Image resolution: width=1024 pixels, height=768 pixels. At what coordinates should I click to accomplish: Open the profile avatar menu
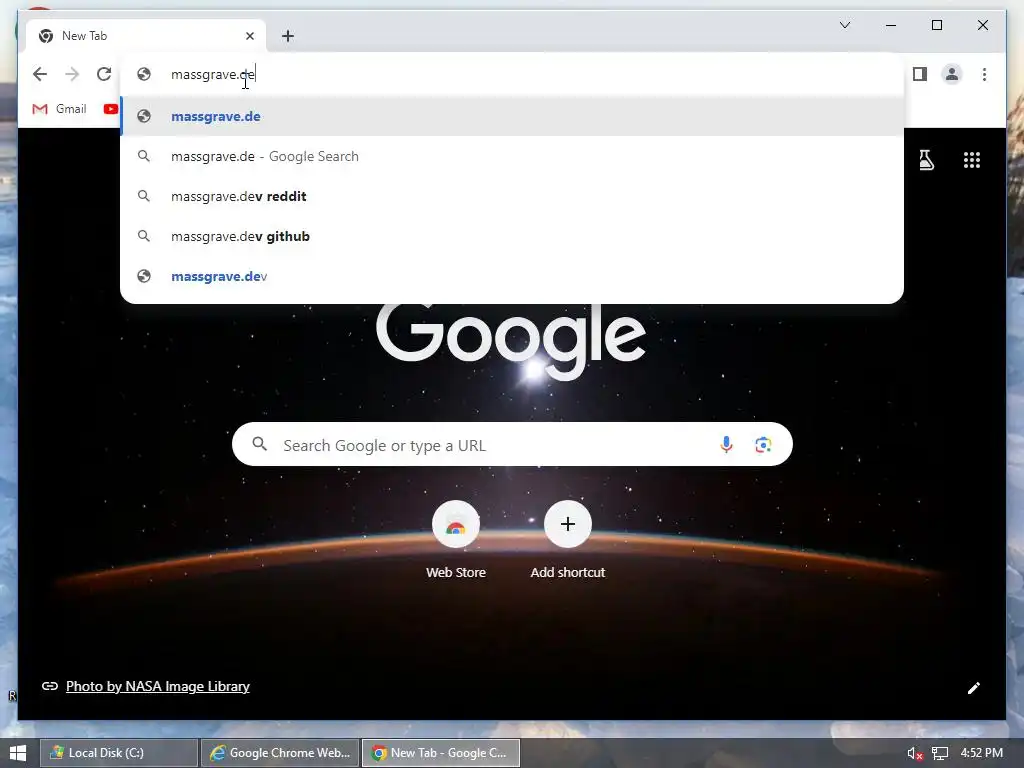coord(952,74)
